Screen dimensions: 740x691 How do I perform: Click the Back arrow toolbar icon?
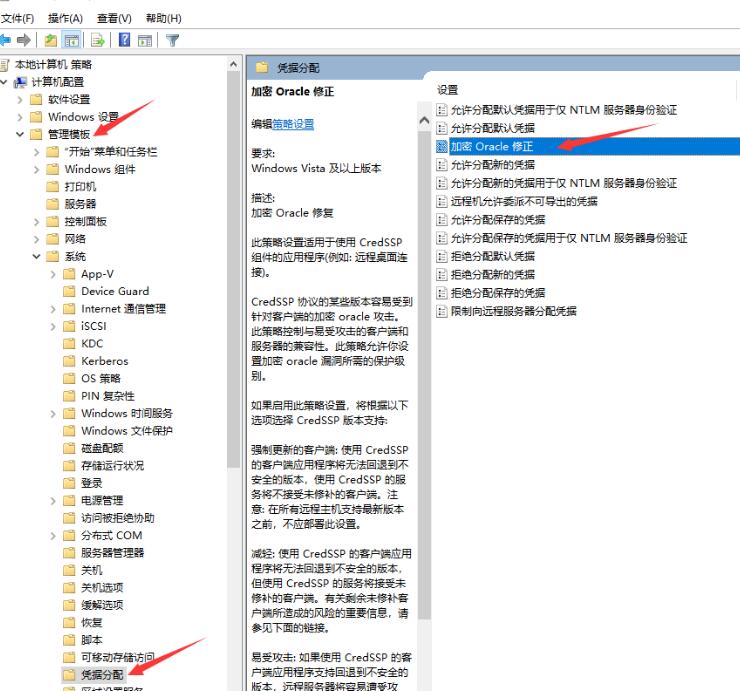tap(5, 41)
